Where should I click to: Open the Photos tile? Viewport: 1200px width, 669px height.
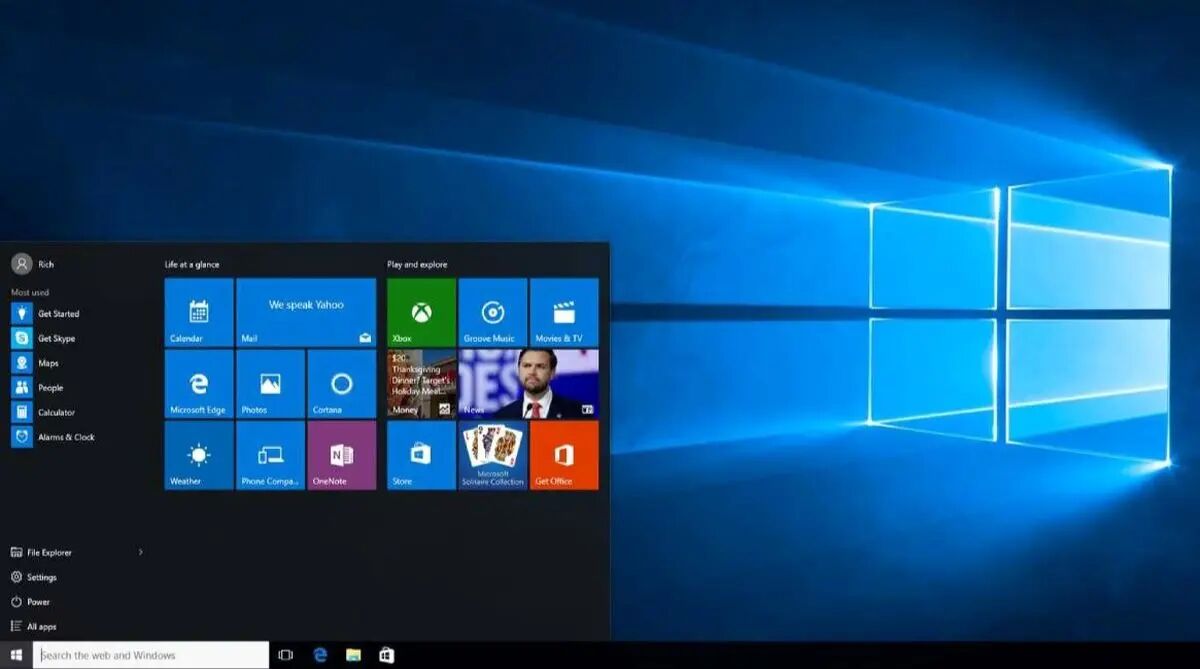coord(270,383)
